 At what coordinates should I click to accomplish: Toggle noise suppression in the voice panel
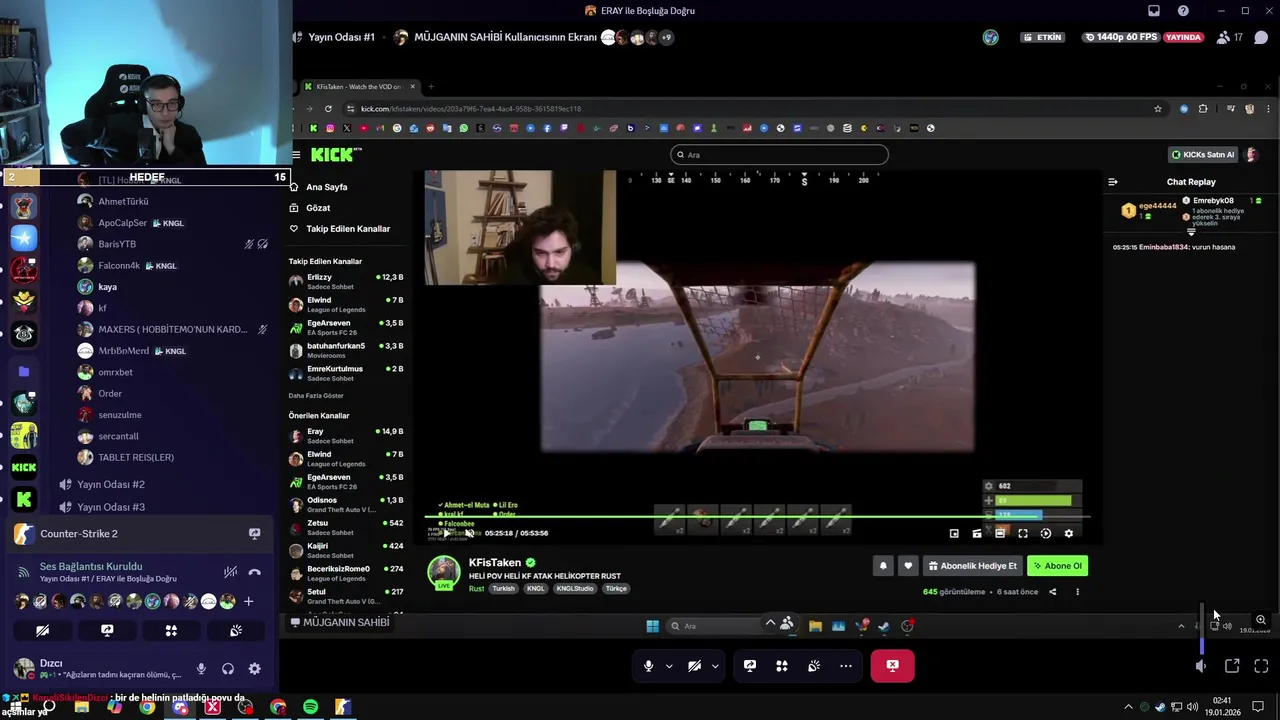tap(230, 572)
